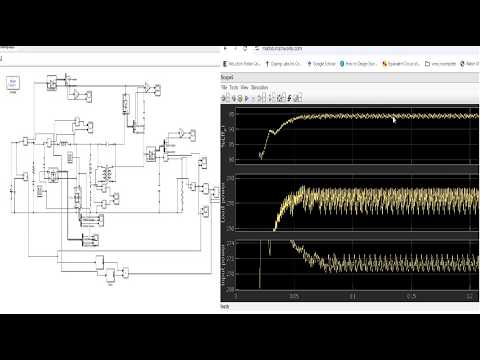Select the blue powergui block in the model
Screen dimensions: 480x360
tap(13, 83)
